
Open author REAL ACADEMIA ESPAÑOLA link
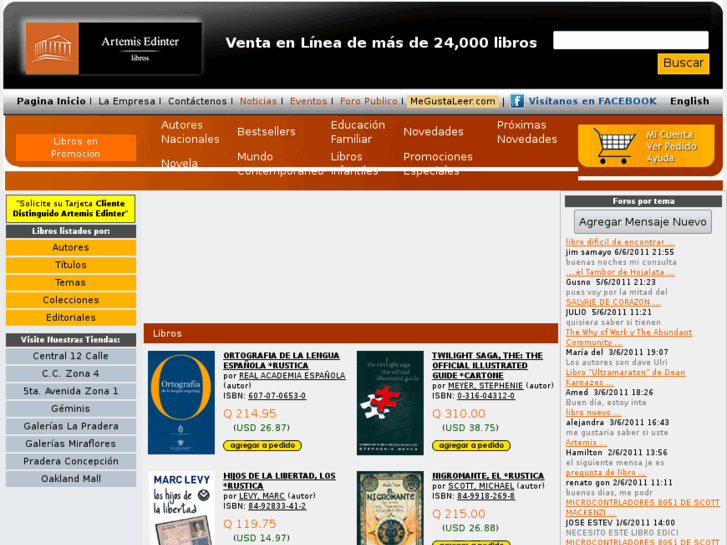292,376
